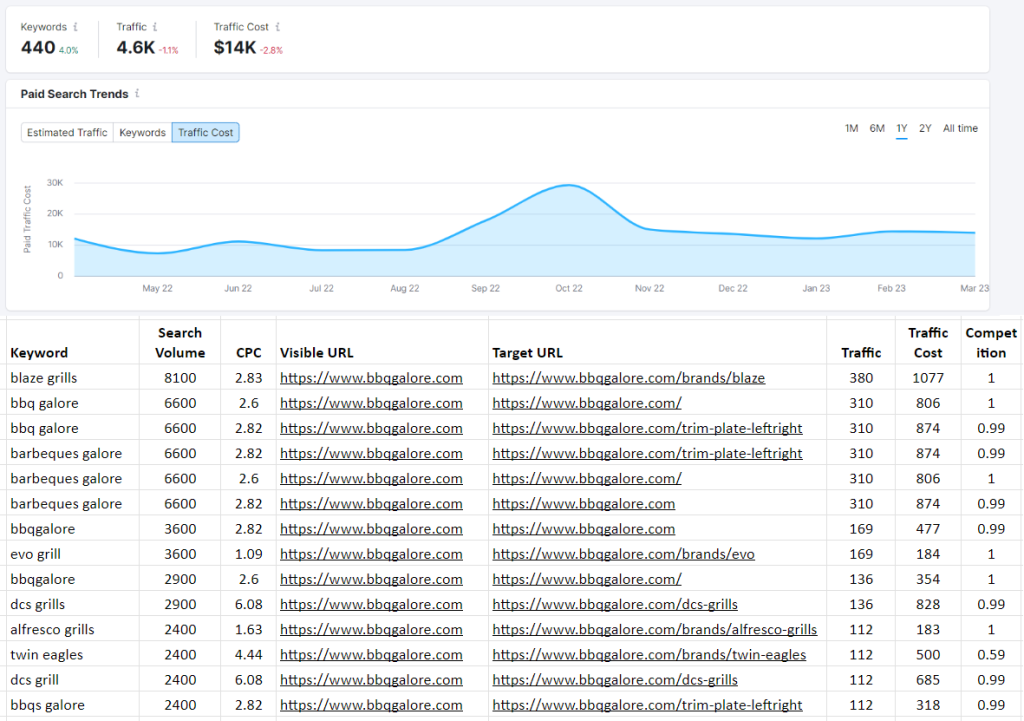Open the blaze brand Target URL link
This screenshot has height=721, width=1024.
pos(628,378)
